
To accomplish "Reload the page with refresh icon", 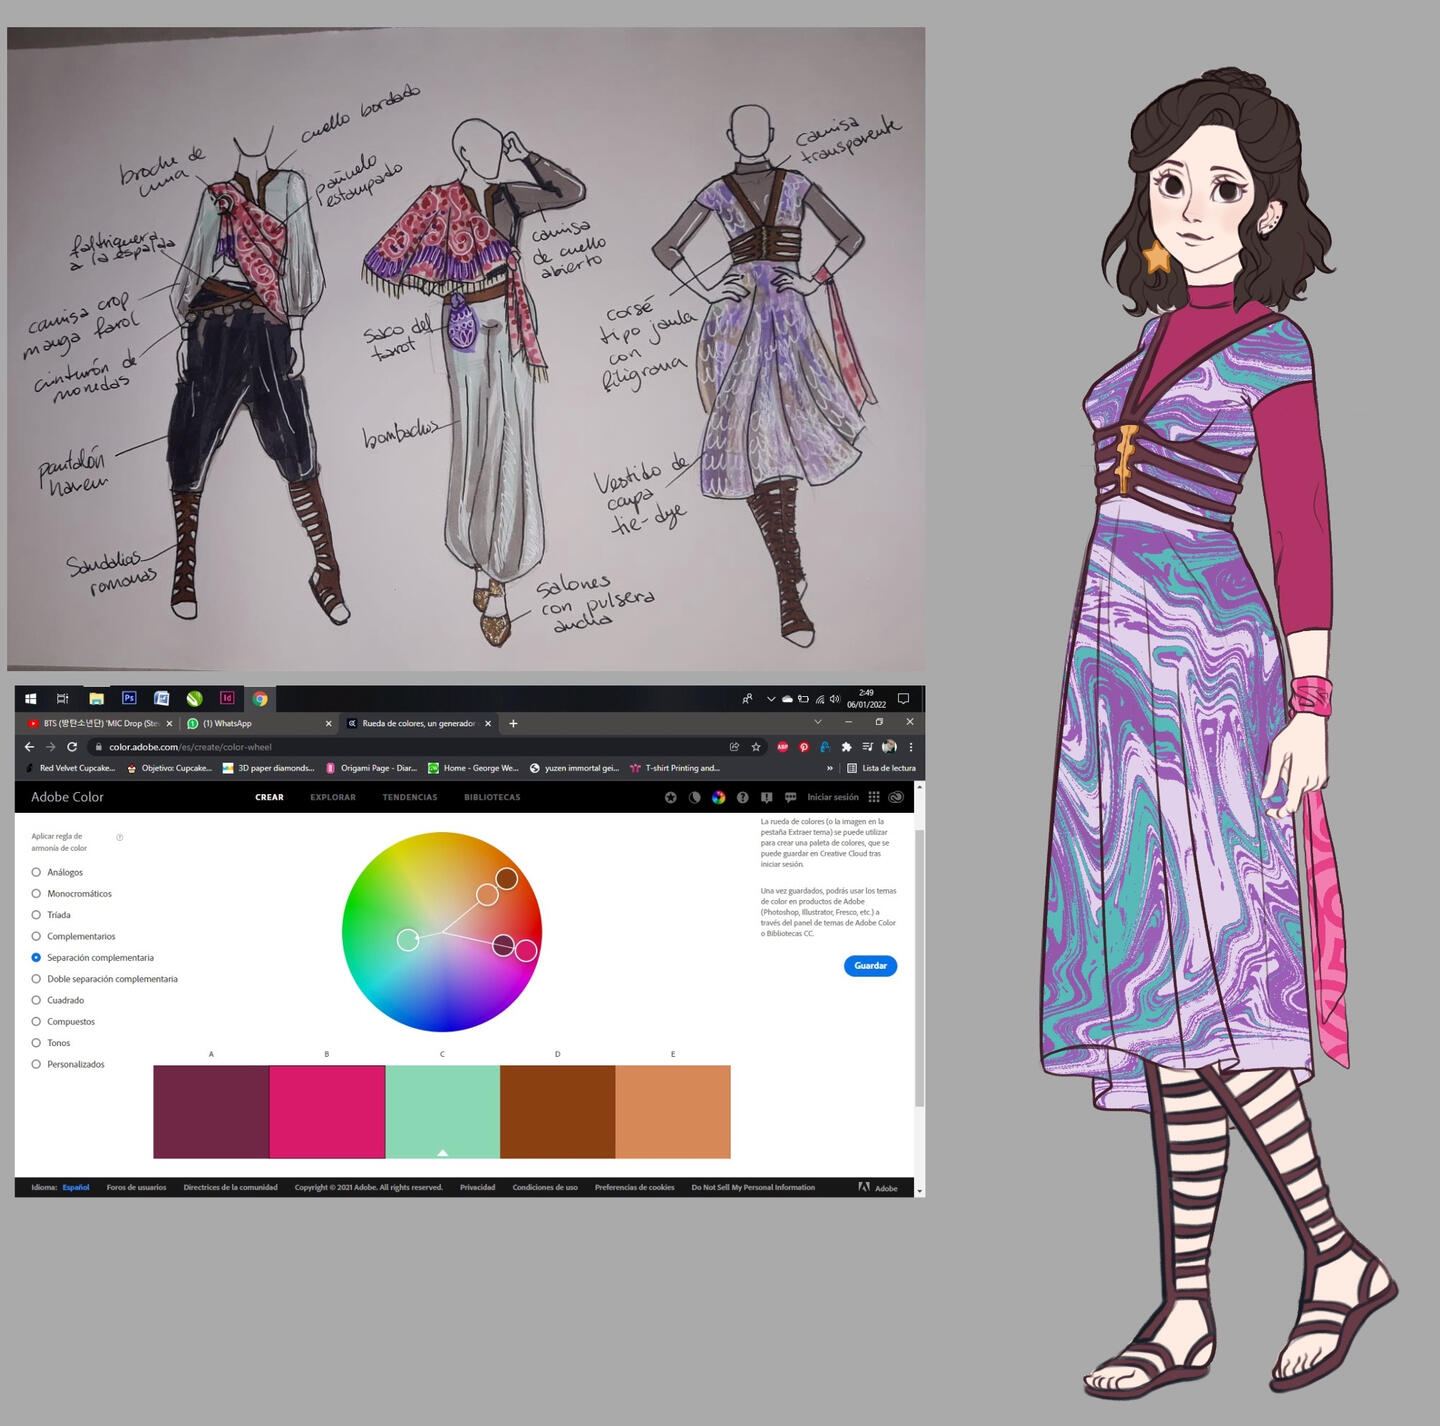I will 72,747.
